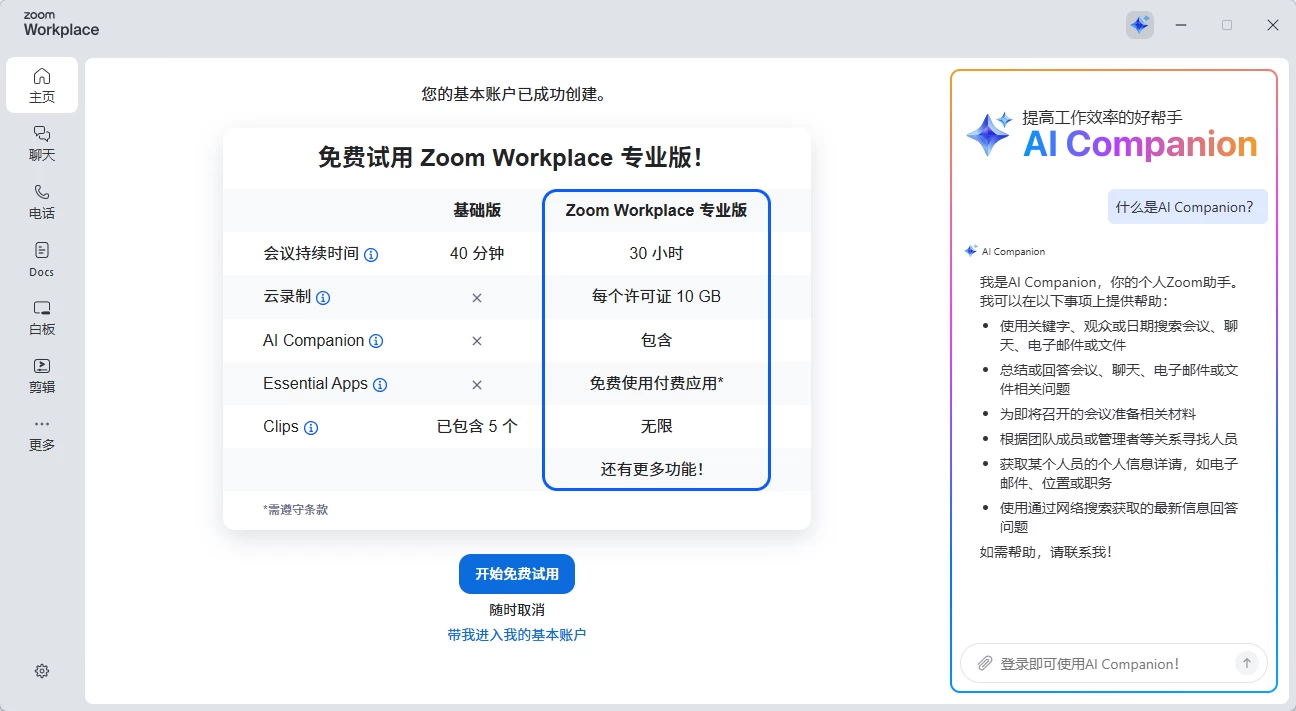The height and width of the screenshot is (711, 1296).
Task: Toggle AI Companion sparkle icon in title bar
Action: 1140,25
